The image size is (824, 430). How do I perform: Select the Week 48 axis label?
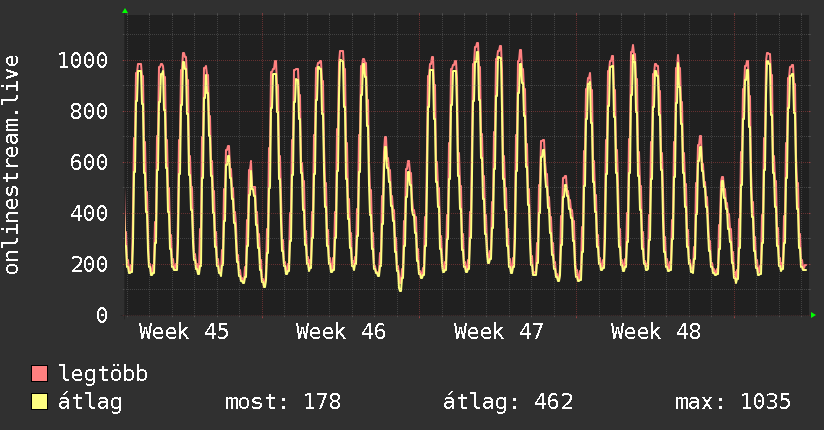pyautogui.click(x=656, y=331)
